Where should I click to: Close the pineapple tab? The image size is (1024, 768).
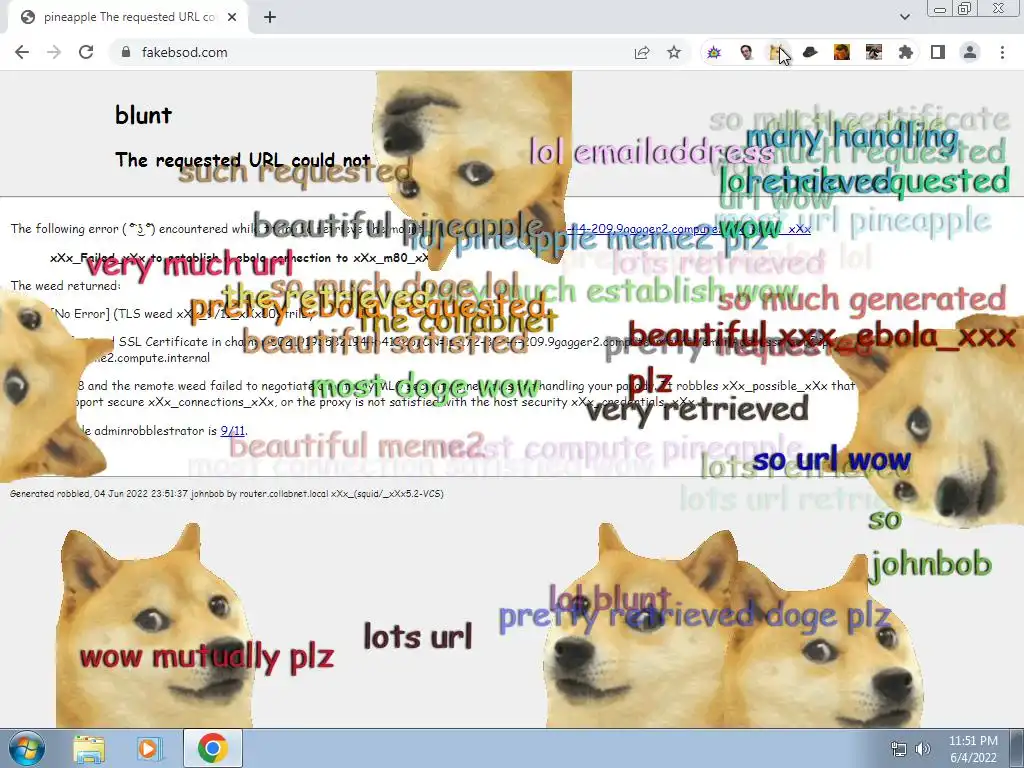(232, 18)
